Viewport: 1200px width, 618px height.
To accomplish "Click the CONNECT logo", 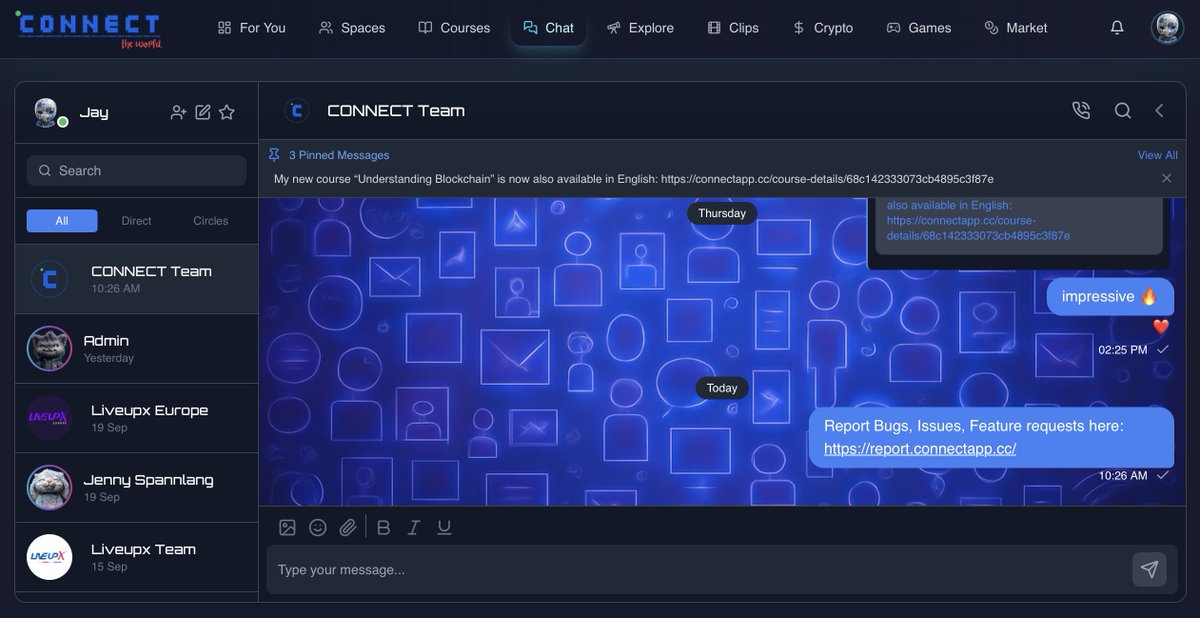I will coord(87,29).
